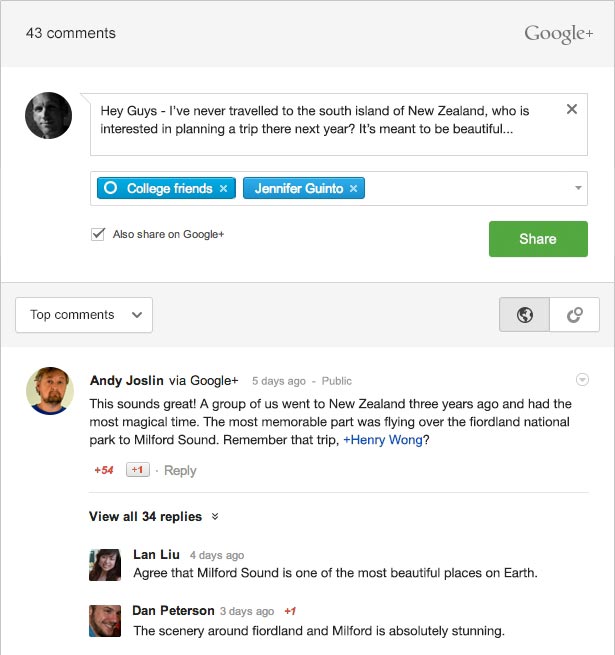Switch to circles comments view icon
The width and height of the screenshot is (615, 655).
574,315
